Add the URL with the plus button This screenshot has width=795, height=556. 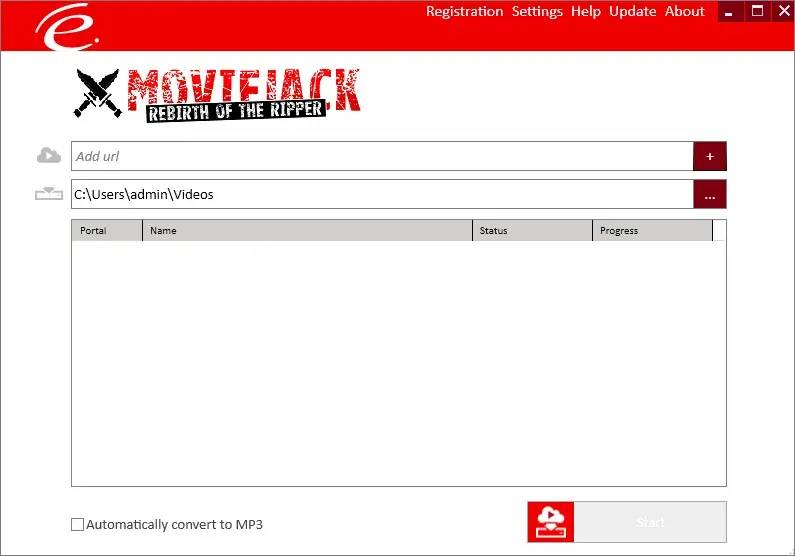point(710,156)
